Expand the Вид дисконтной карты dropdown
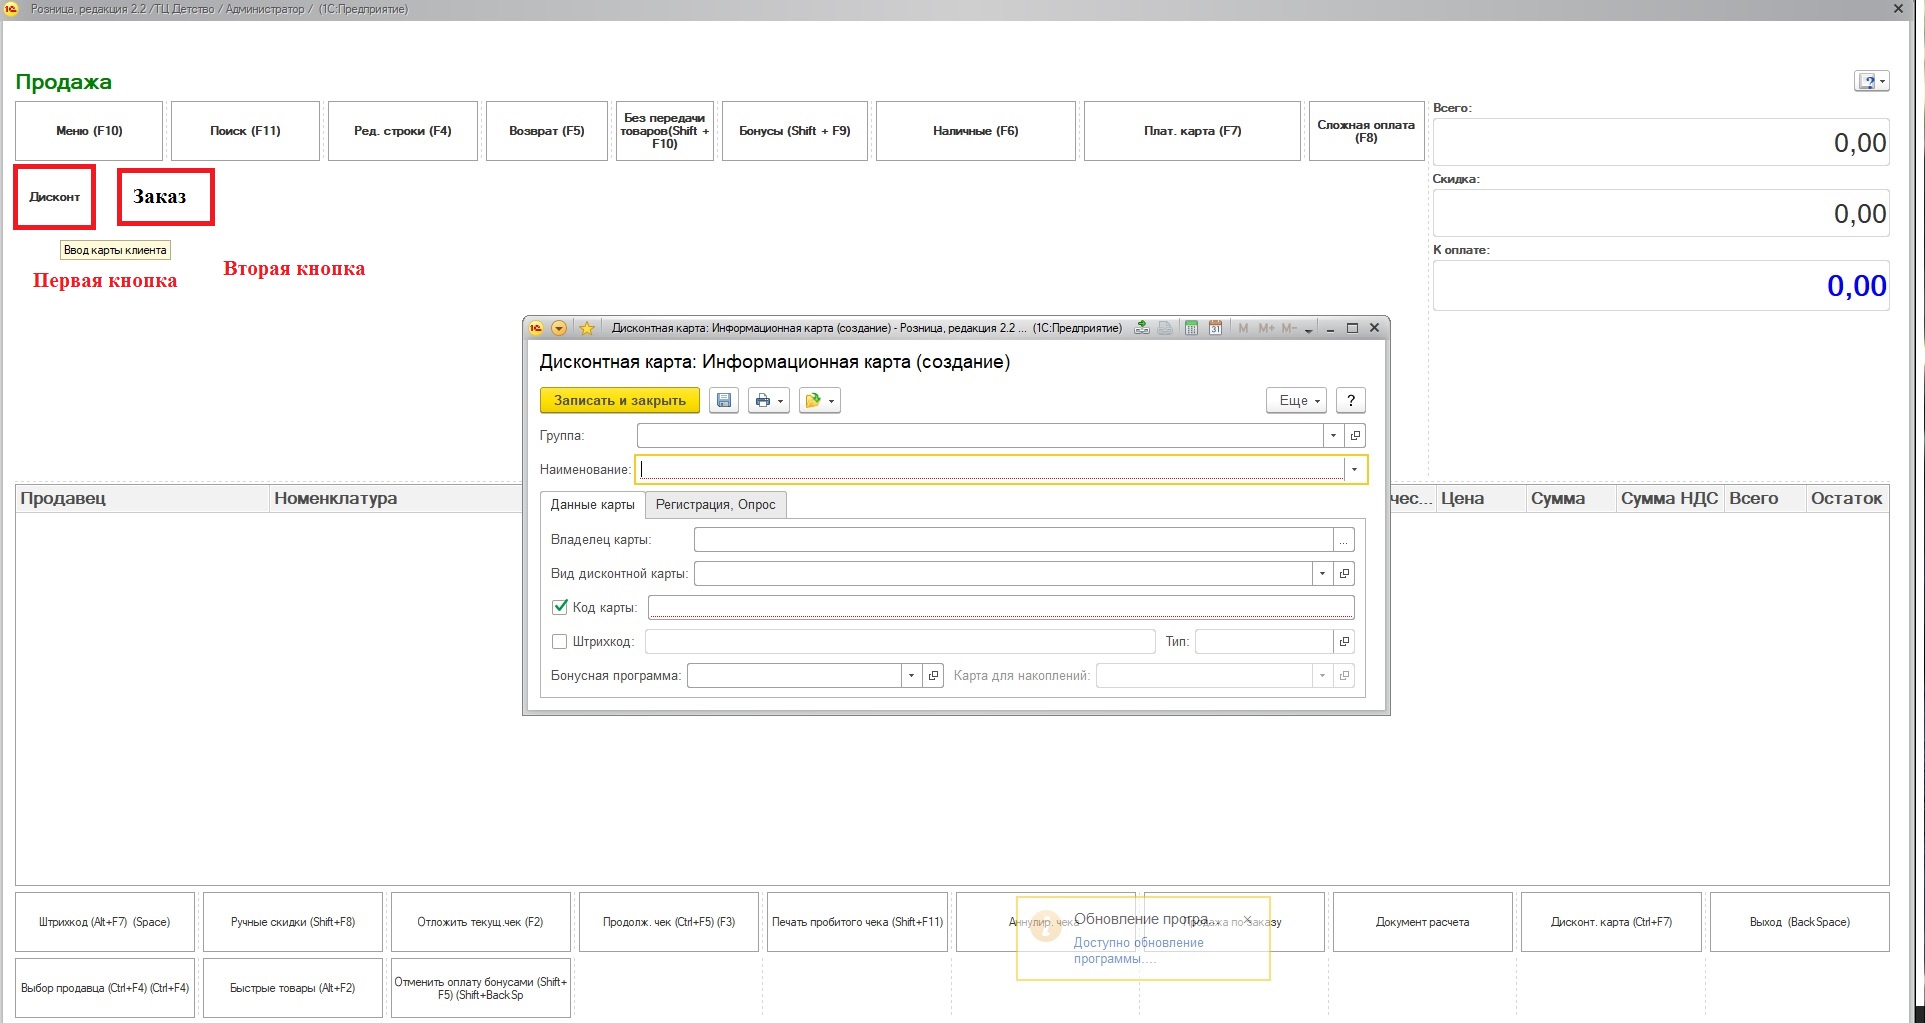This screenshot has height=1023, width=1925. click(x=1322, y=574)
